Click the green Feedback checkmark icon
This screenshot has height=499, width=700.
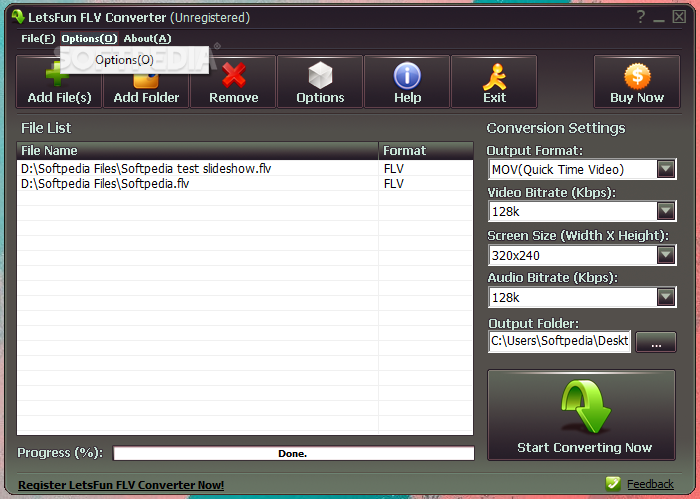(x=613, y=483)
